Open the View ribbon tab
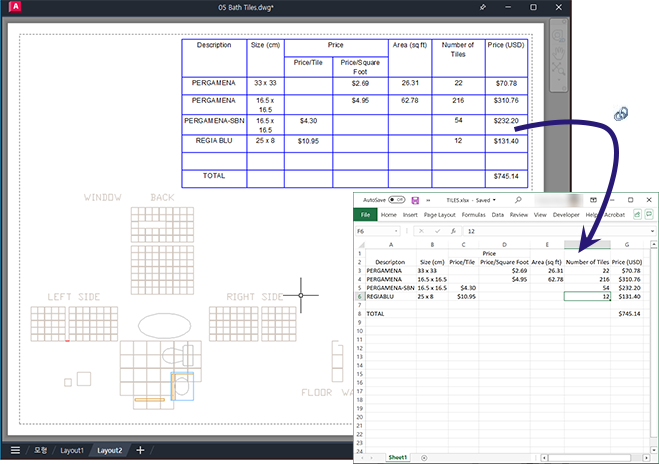This screenshot has height=464, width=659. pos(540,215)
